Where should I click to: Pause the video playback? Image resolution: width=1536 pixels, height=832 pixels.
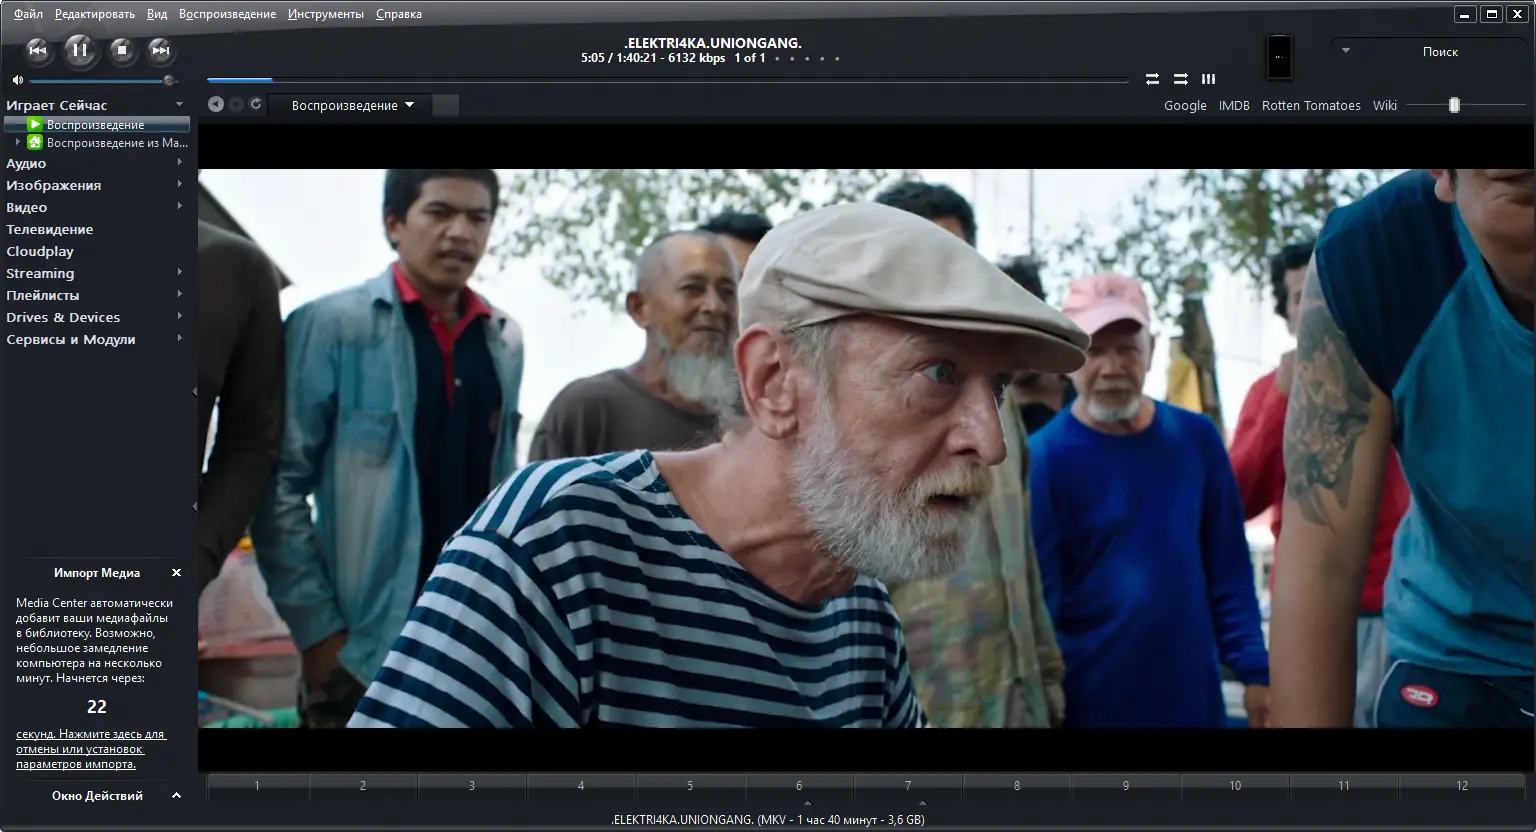80,50
